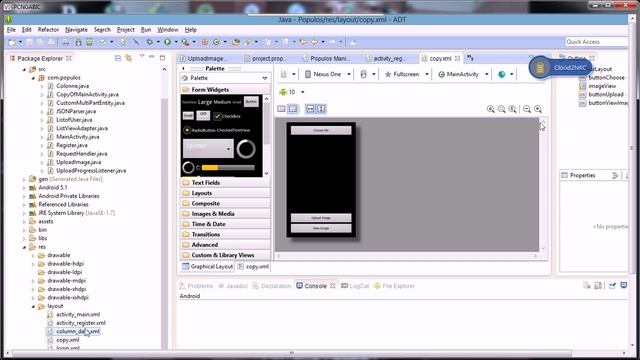Click the Button widget in the palette
The image size is (640, 360).
click(x=251, y=102)
